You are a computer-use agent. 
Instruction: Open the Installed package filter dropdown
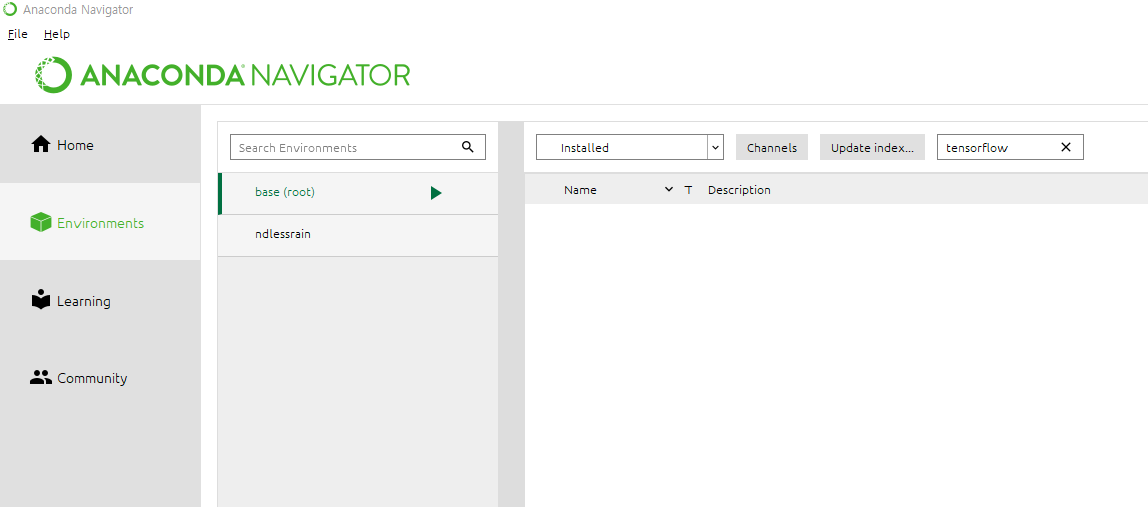click(630, 147)
